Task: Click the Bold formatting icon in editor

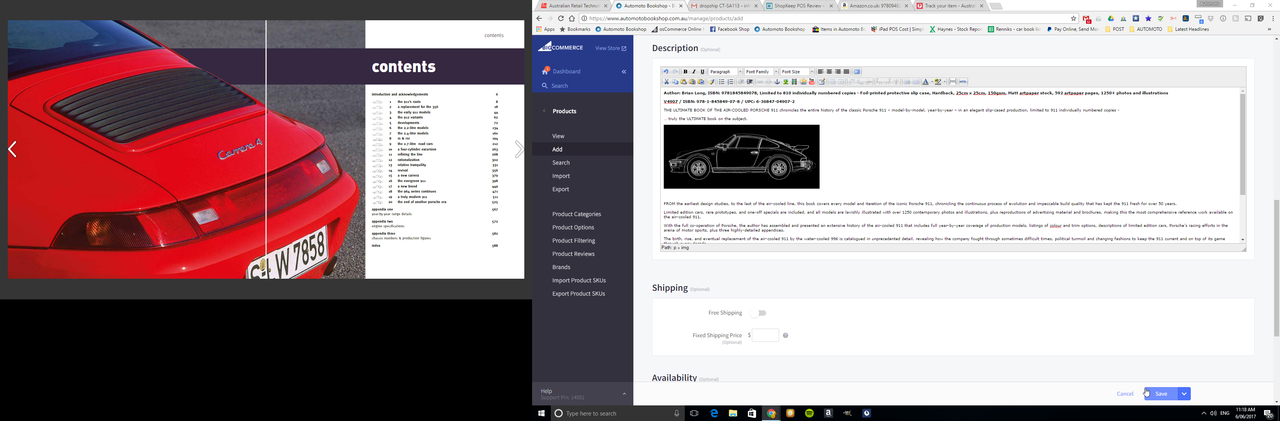Action: click(686, 72)
